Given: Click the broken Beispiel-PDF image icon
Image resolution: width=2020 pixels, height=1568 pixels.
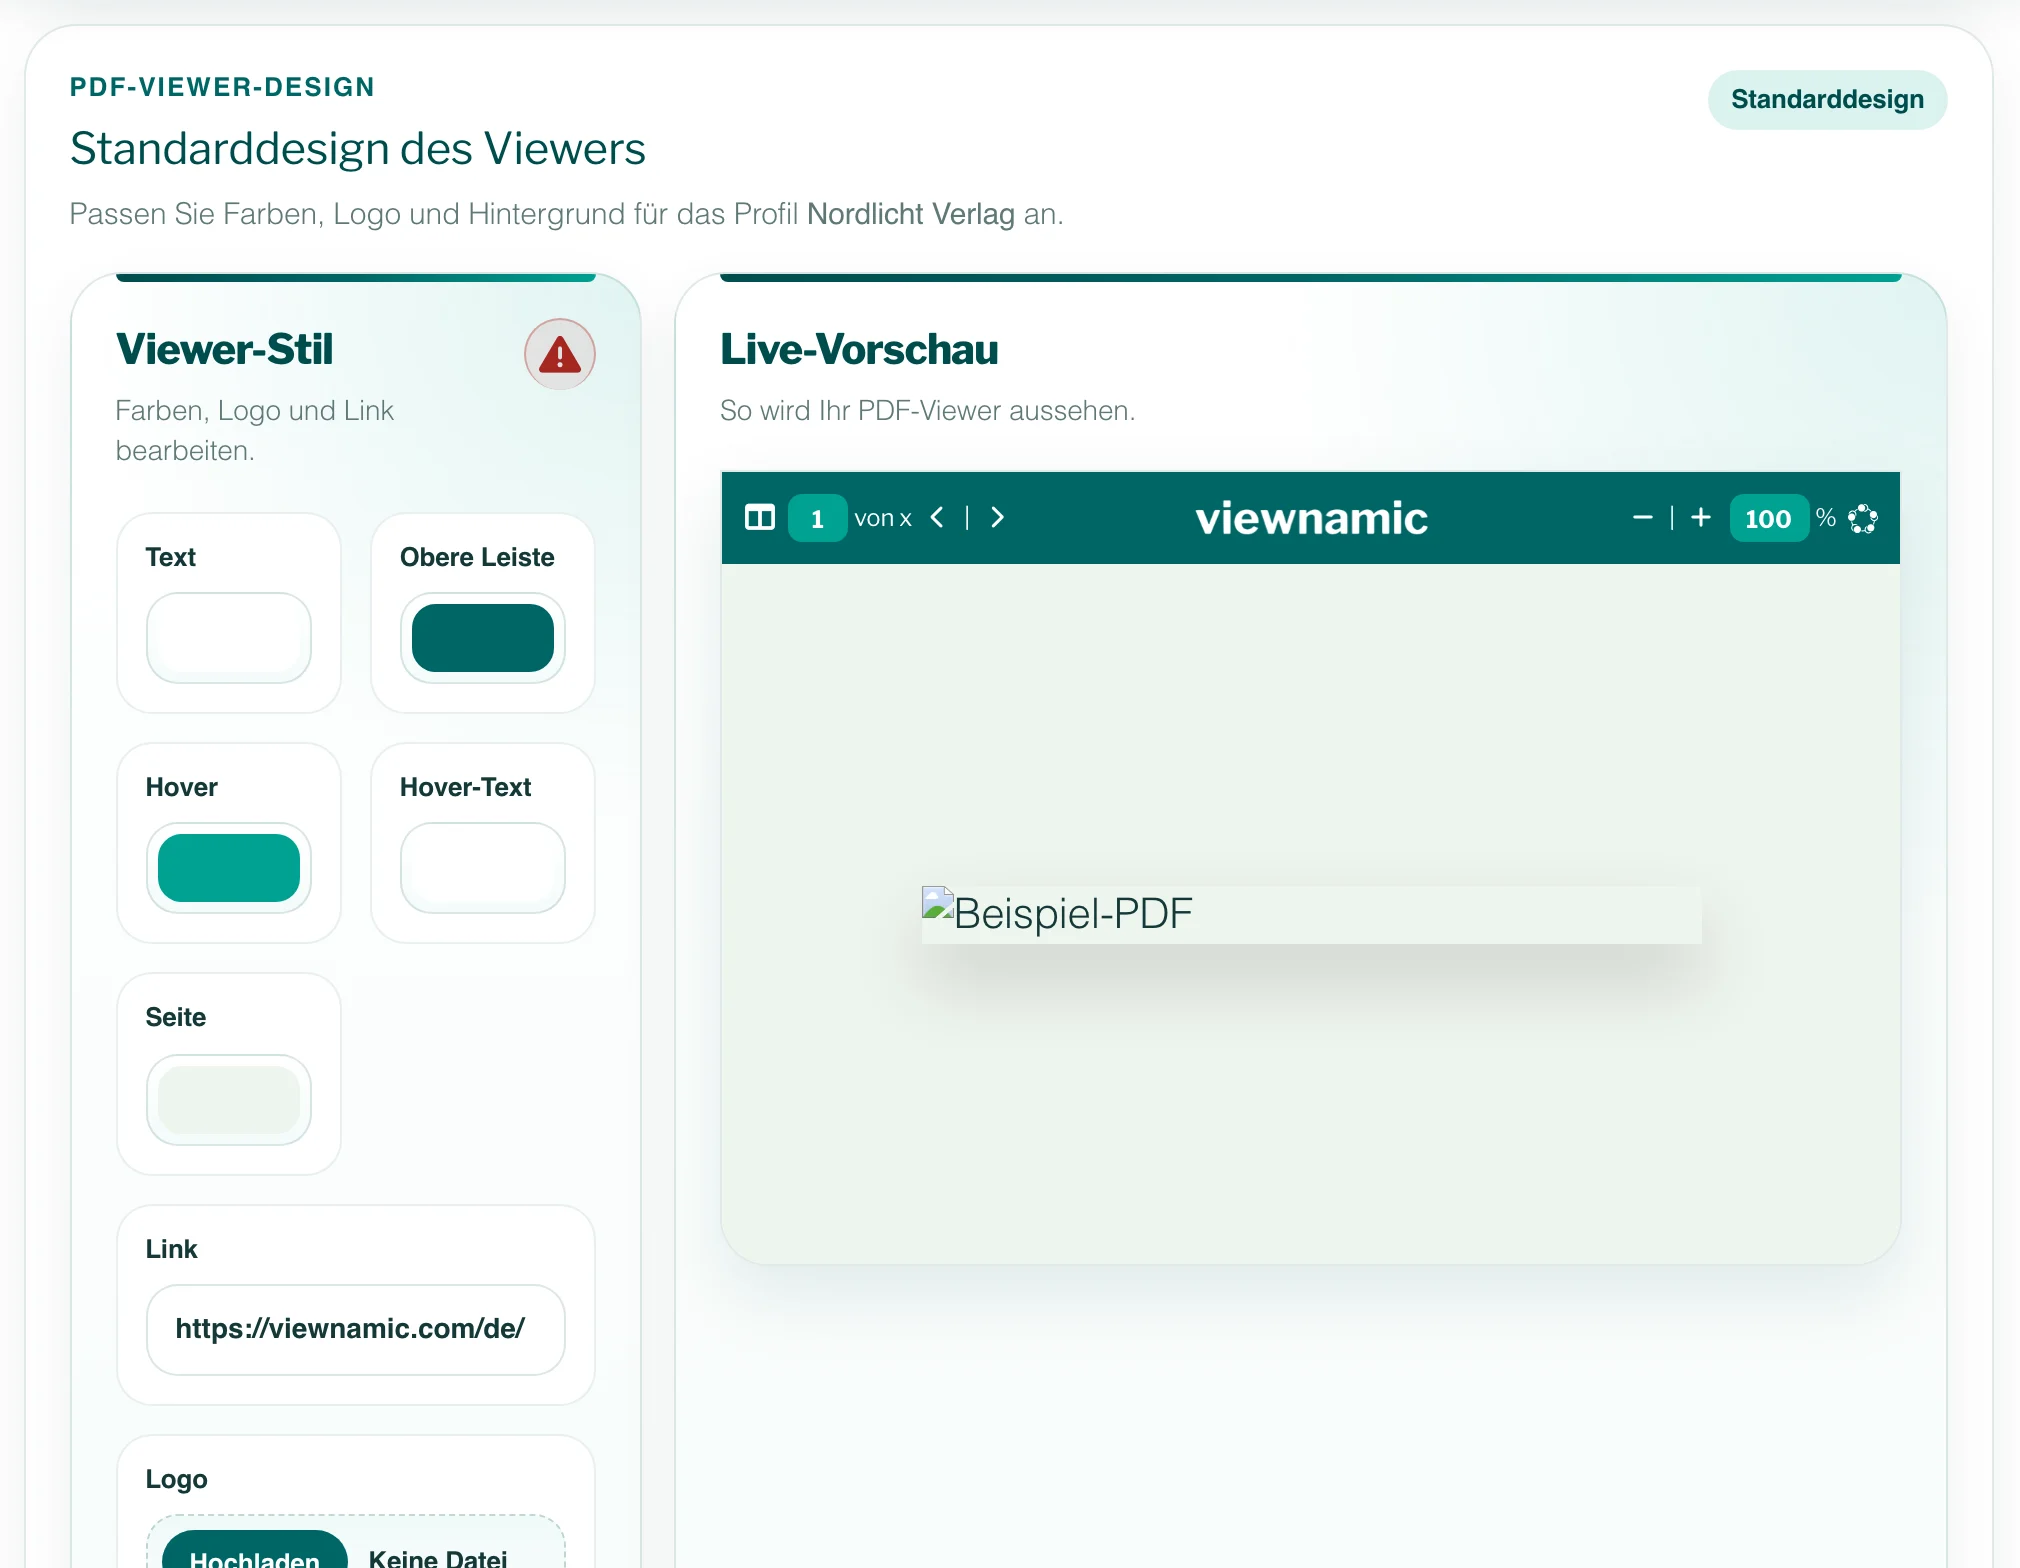Looking at the screenshot, I should point(938,903).
